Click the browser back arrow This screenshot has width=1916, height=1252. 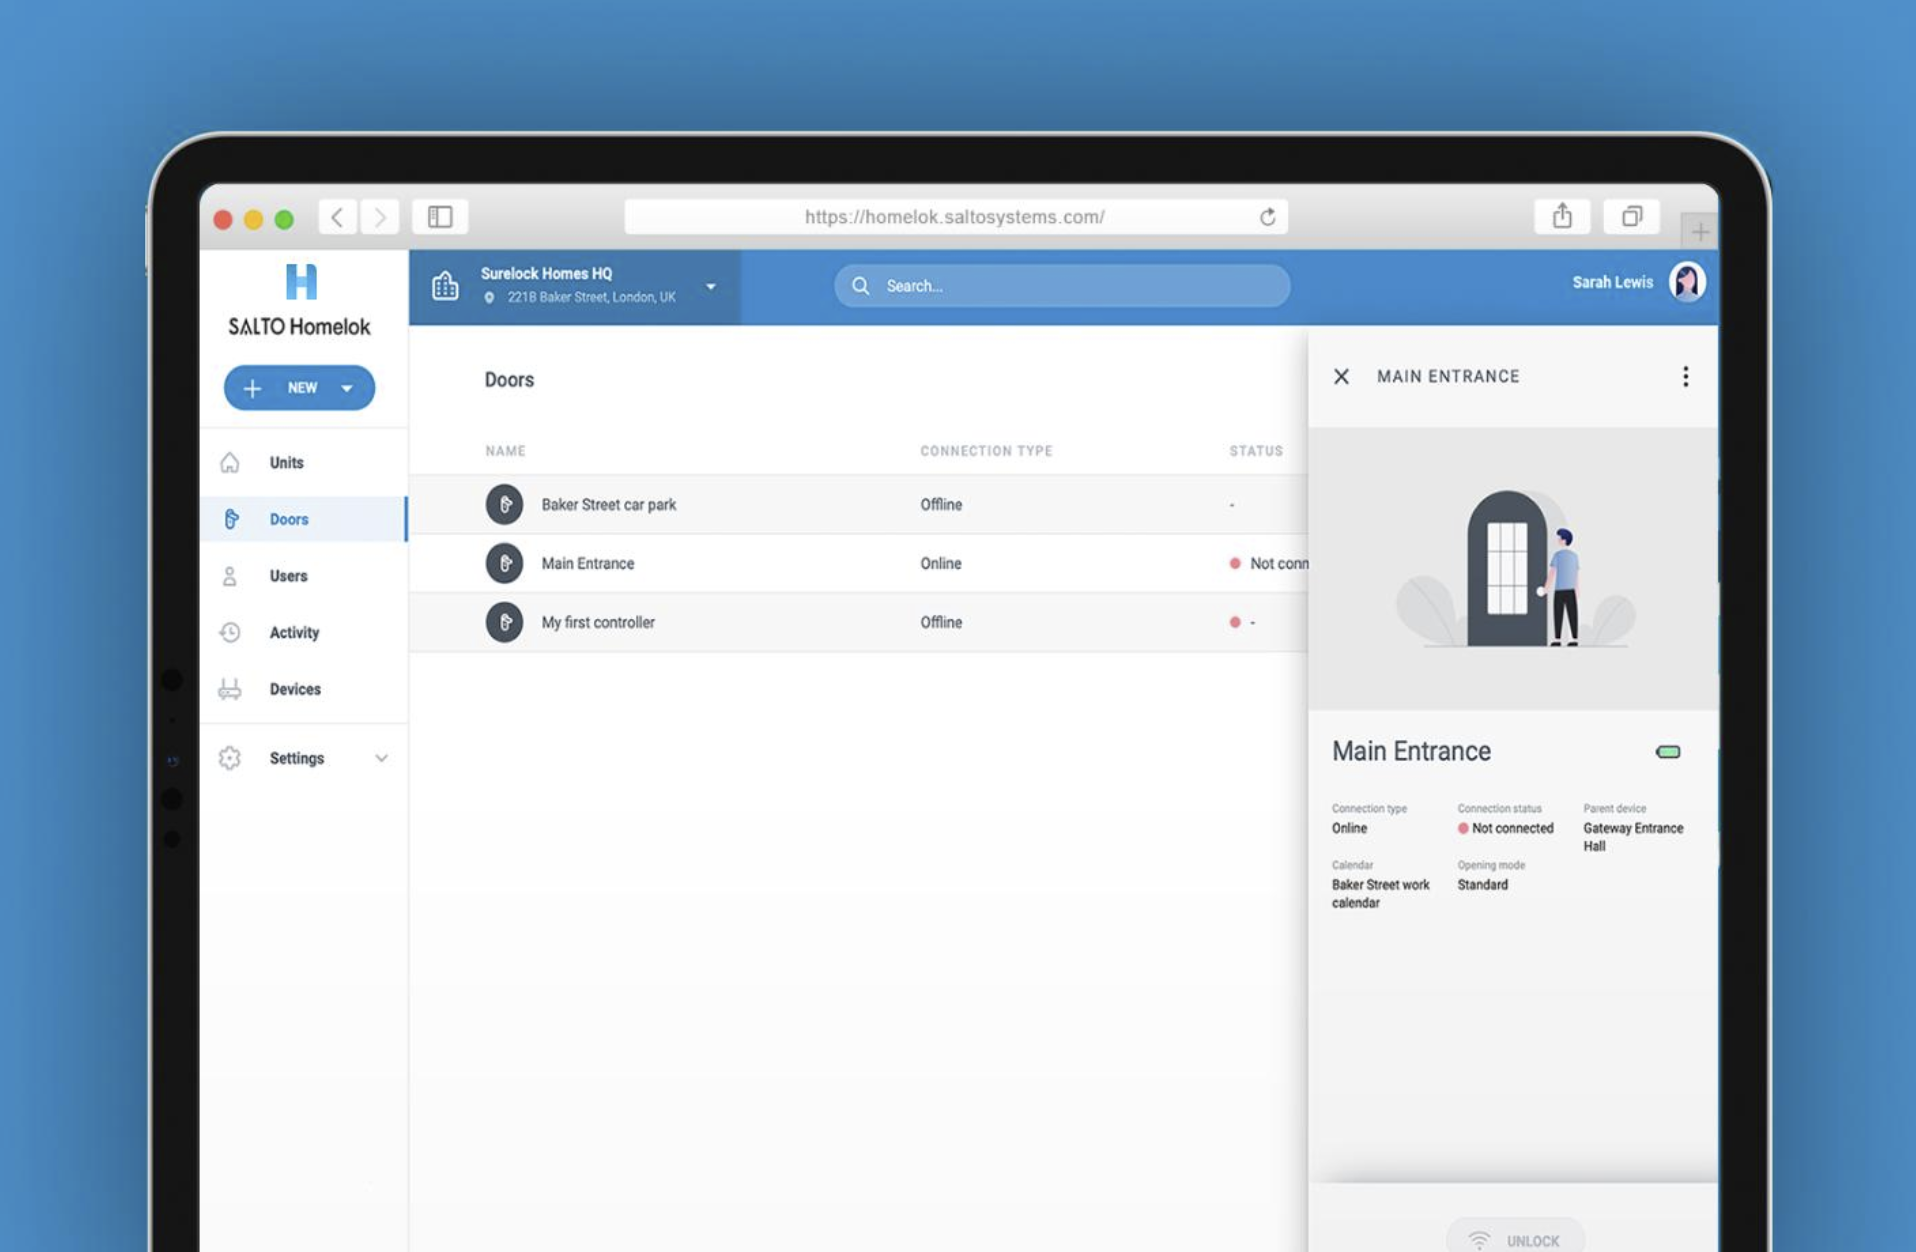[x=338, y=216]
